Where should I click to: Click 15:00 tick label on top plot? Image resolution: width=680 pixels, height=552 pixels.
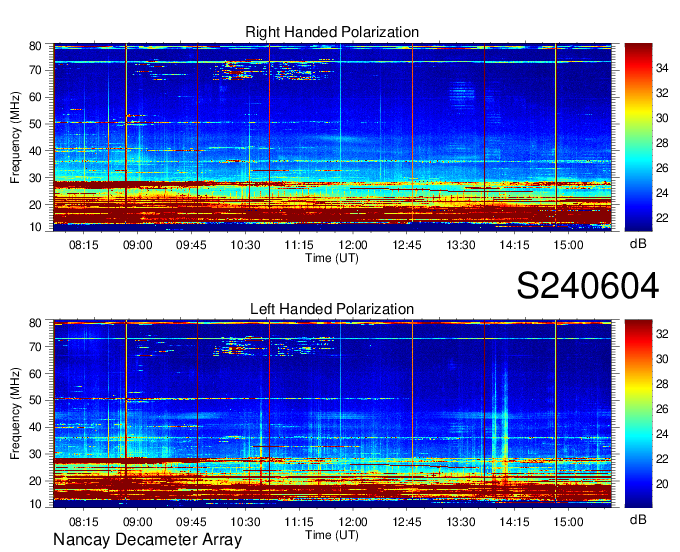[x=569, y=245]
